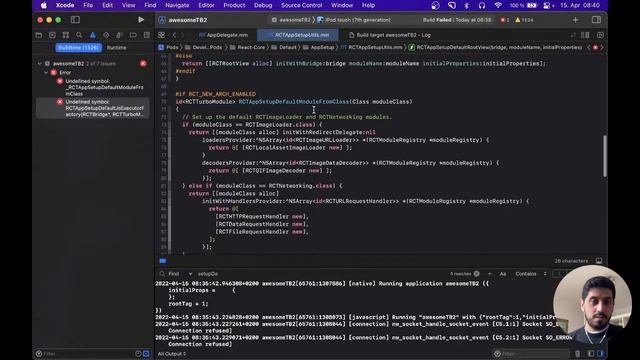Screen dimensions: 640x360
Task: Choose the awesomeTB2 scheme in toolbar
Action: coord(291,20)
